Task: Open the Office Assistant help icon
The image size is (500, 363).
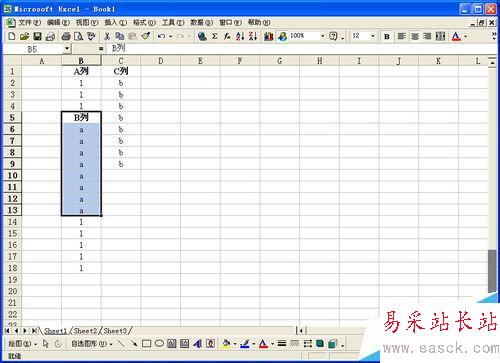Action: (333, 36)
